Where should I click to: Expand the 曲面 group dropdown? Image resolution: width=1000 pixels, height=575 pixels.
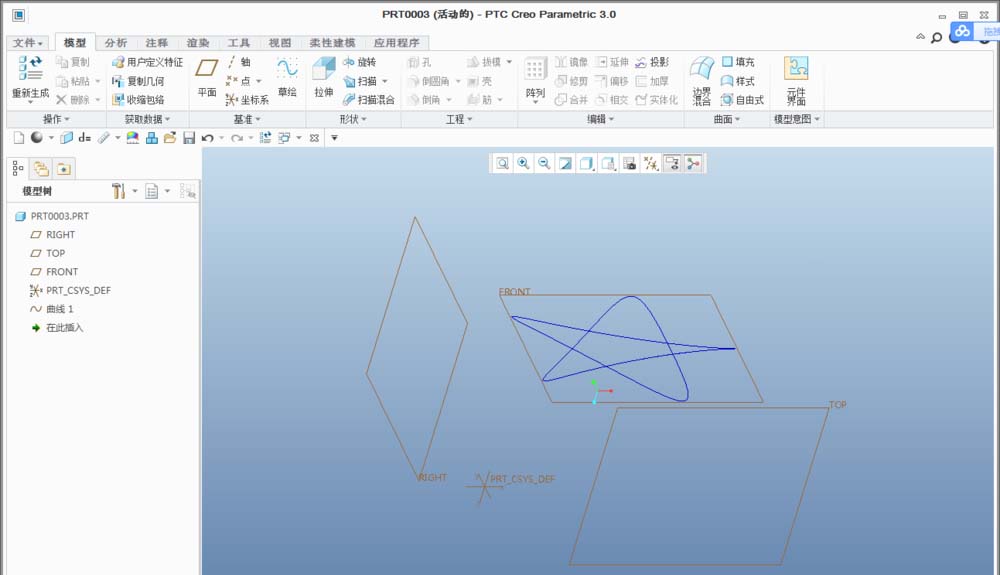(x=727, y=119)
